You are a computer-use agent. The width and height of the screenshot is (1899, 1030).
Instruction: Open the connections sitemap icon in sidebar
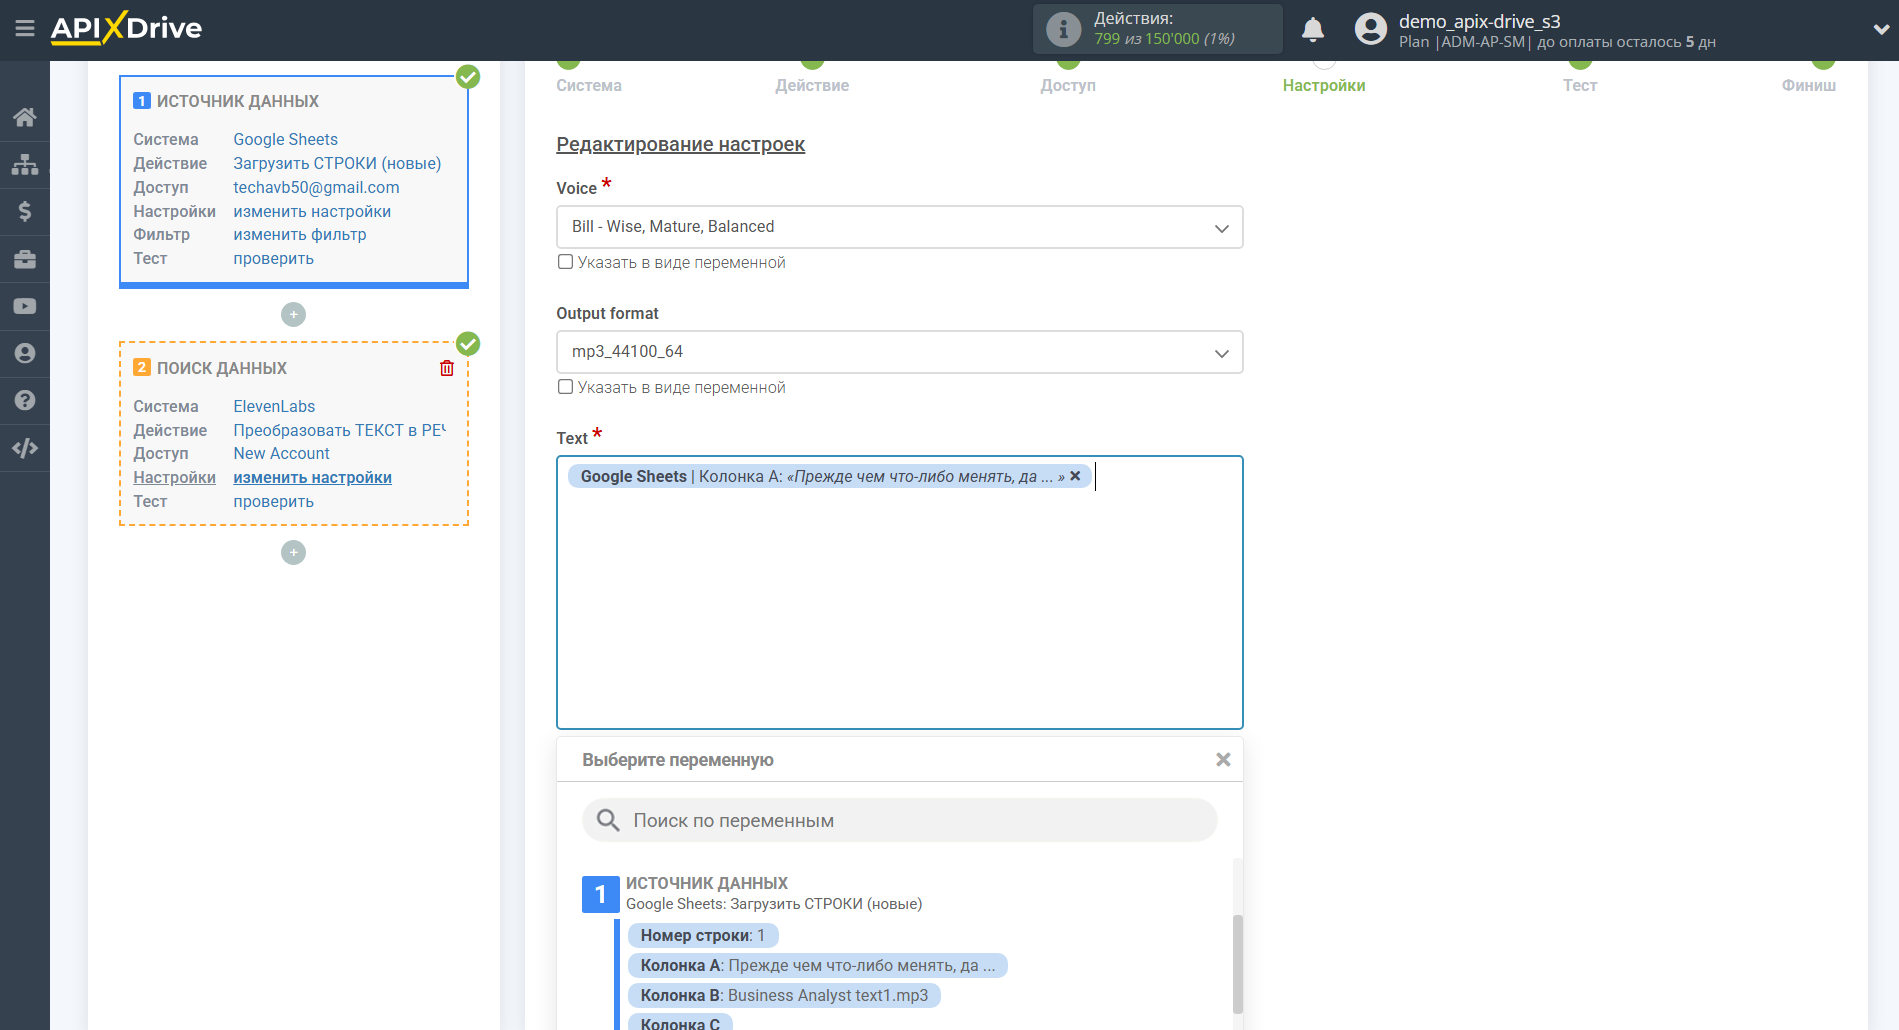pos(25,164)
